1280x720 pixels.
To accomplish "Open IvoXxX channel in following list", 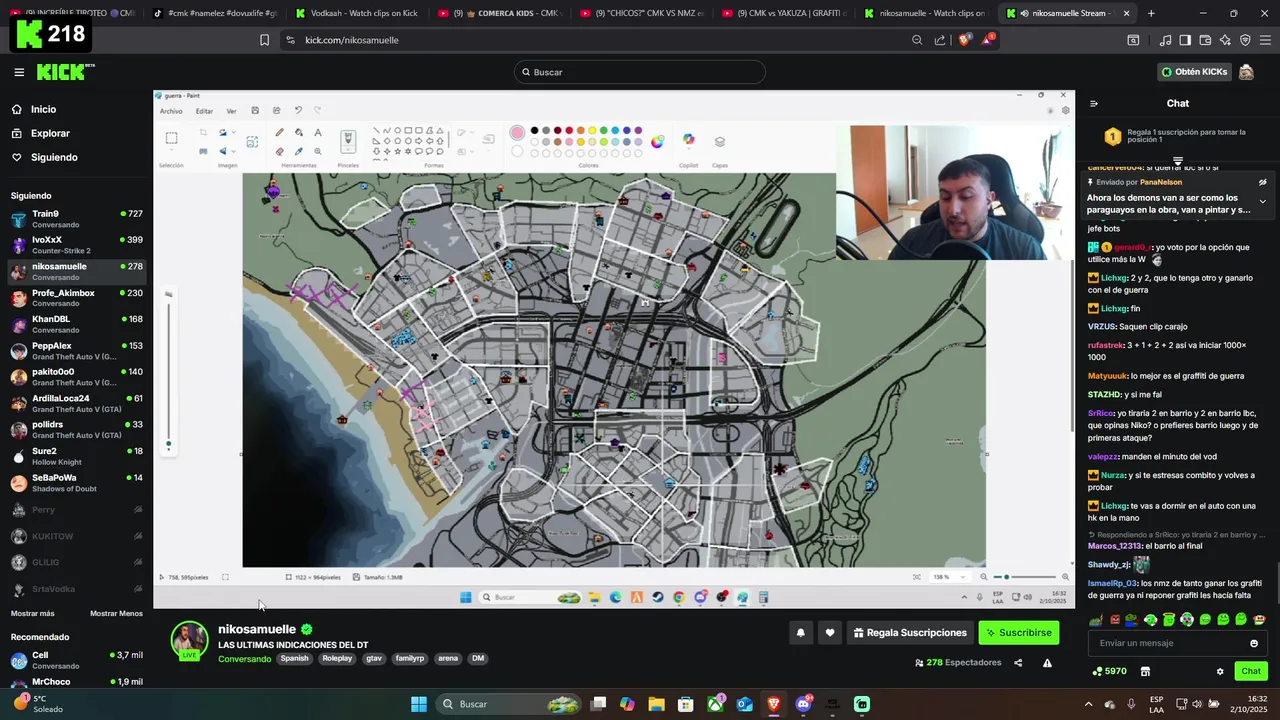I will coord(76,245).
